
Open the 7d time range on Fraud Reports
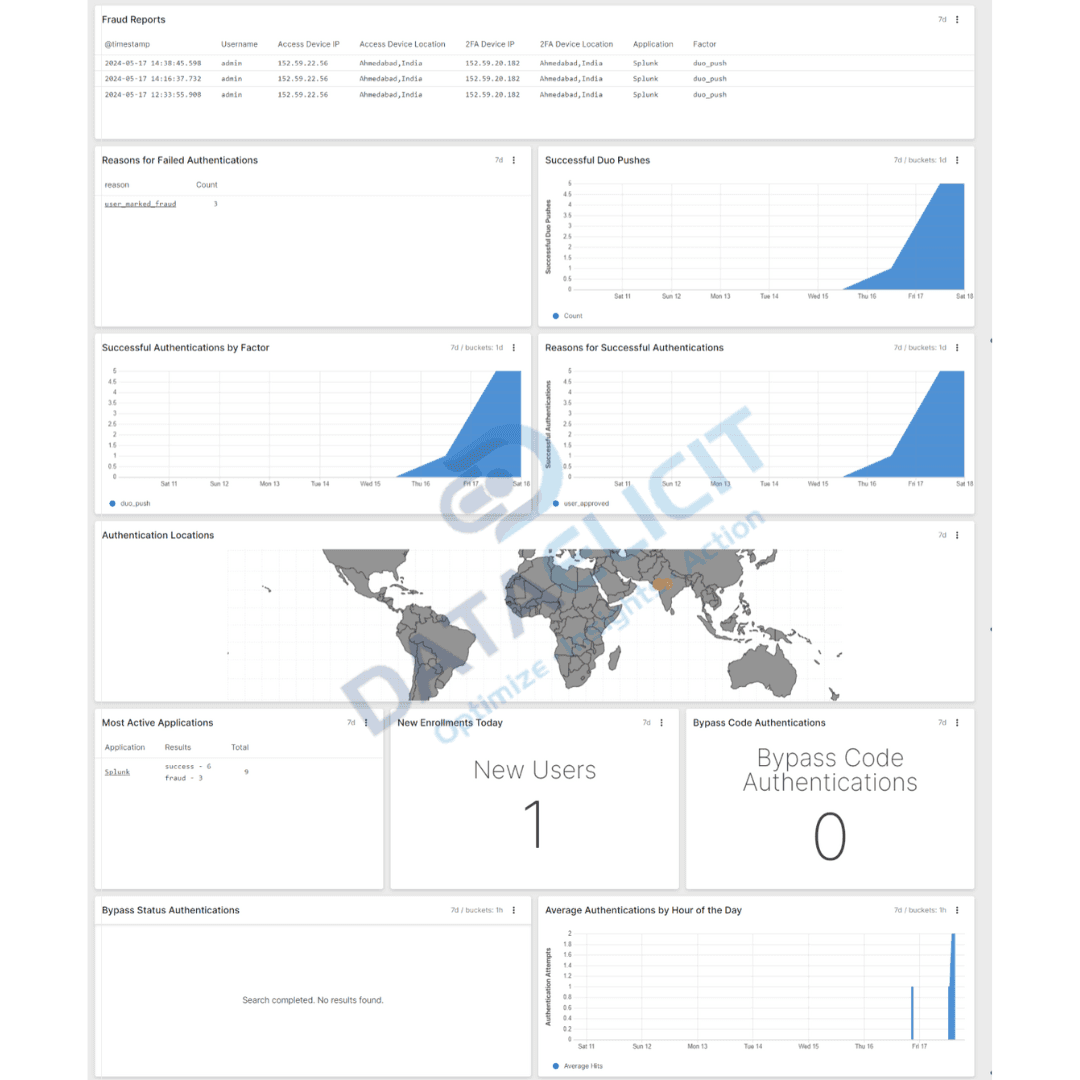(x=940, y=19)
